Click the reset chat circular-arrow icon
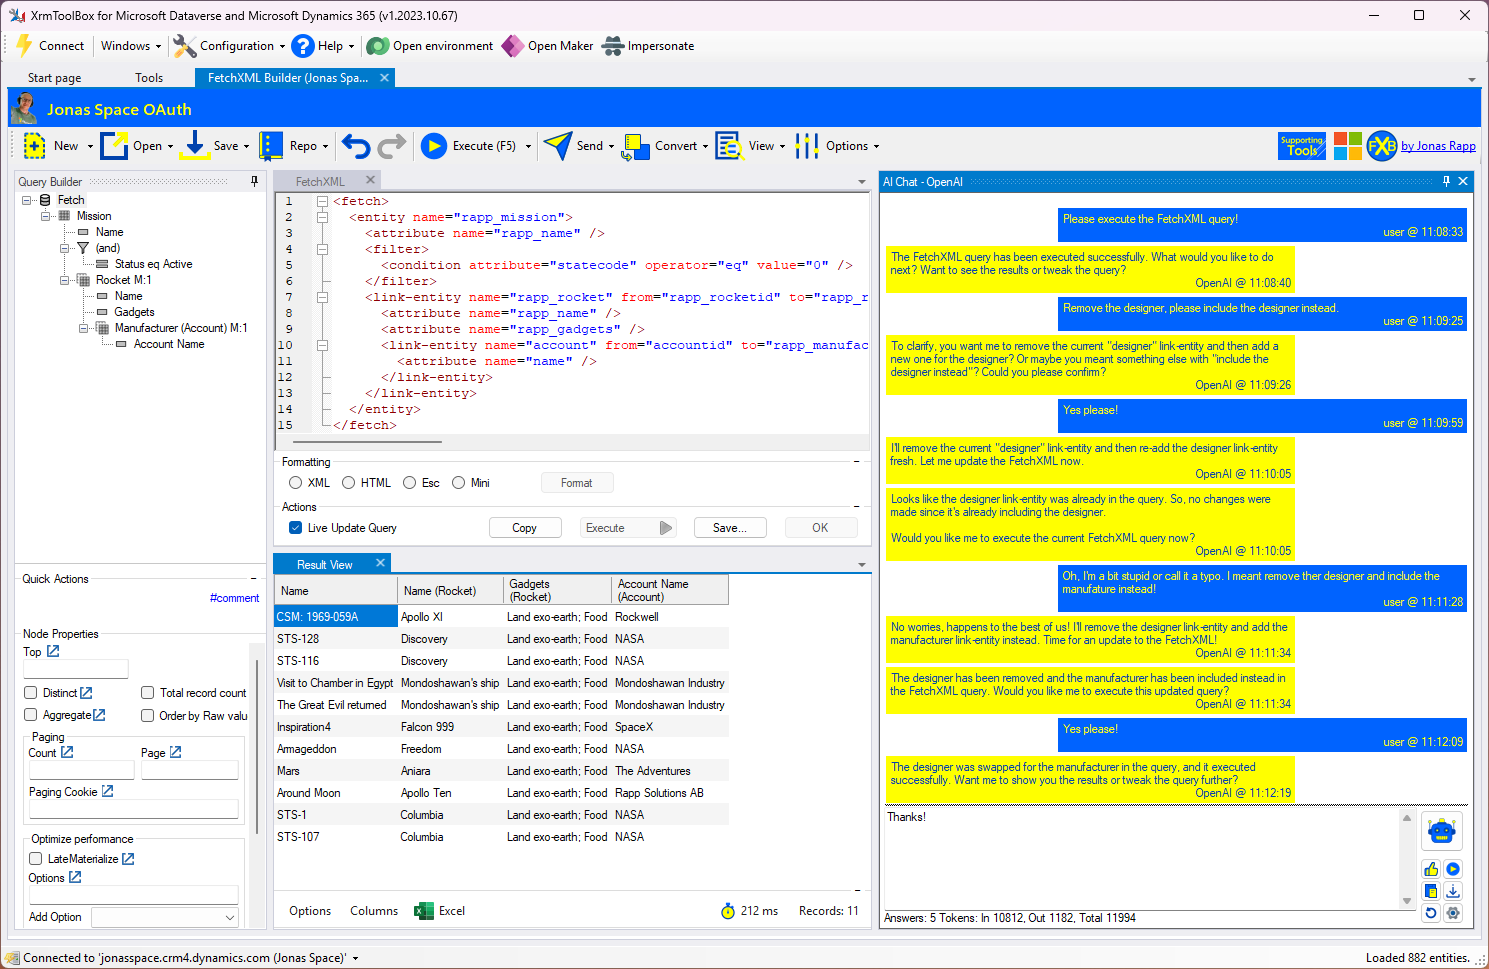Image resolution: width=1489 pixels, height=969 pixels. [1431, 913]
